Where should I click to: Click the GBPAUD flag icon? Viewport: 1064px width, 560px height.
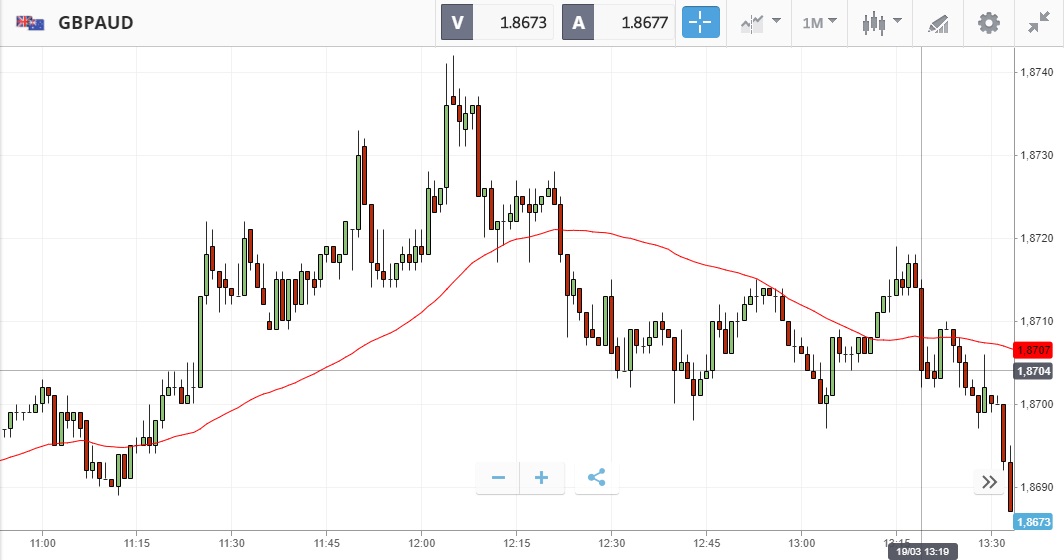point(28,22)
